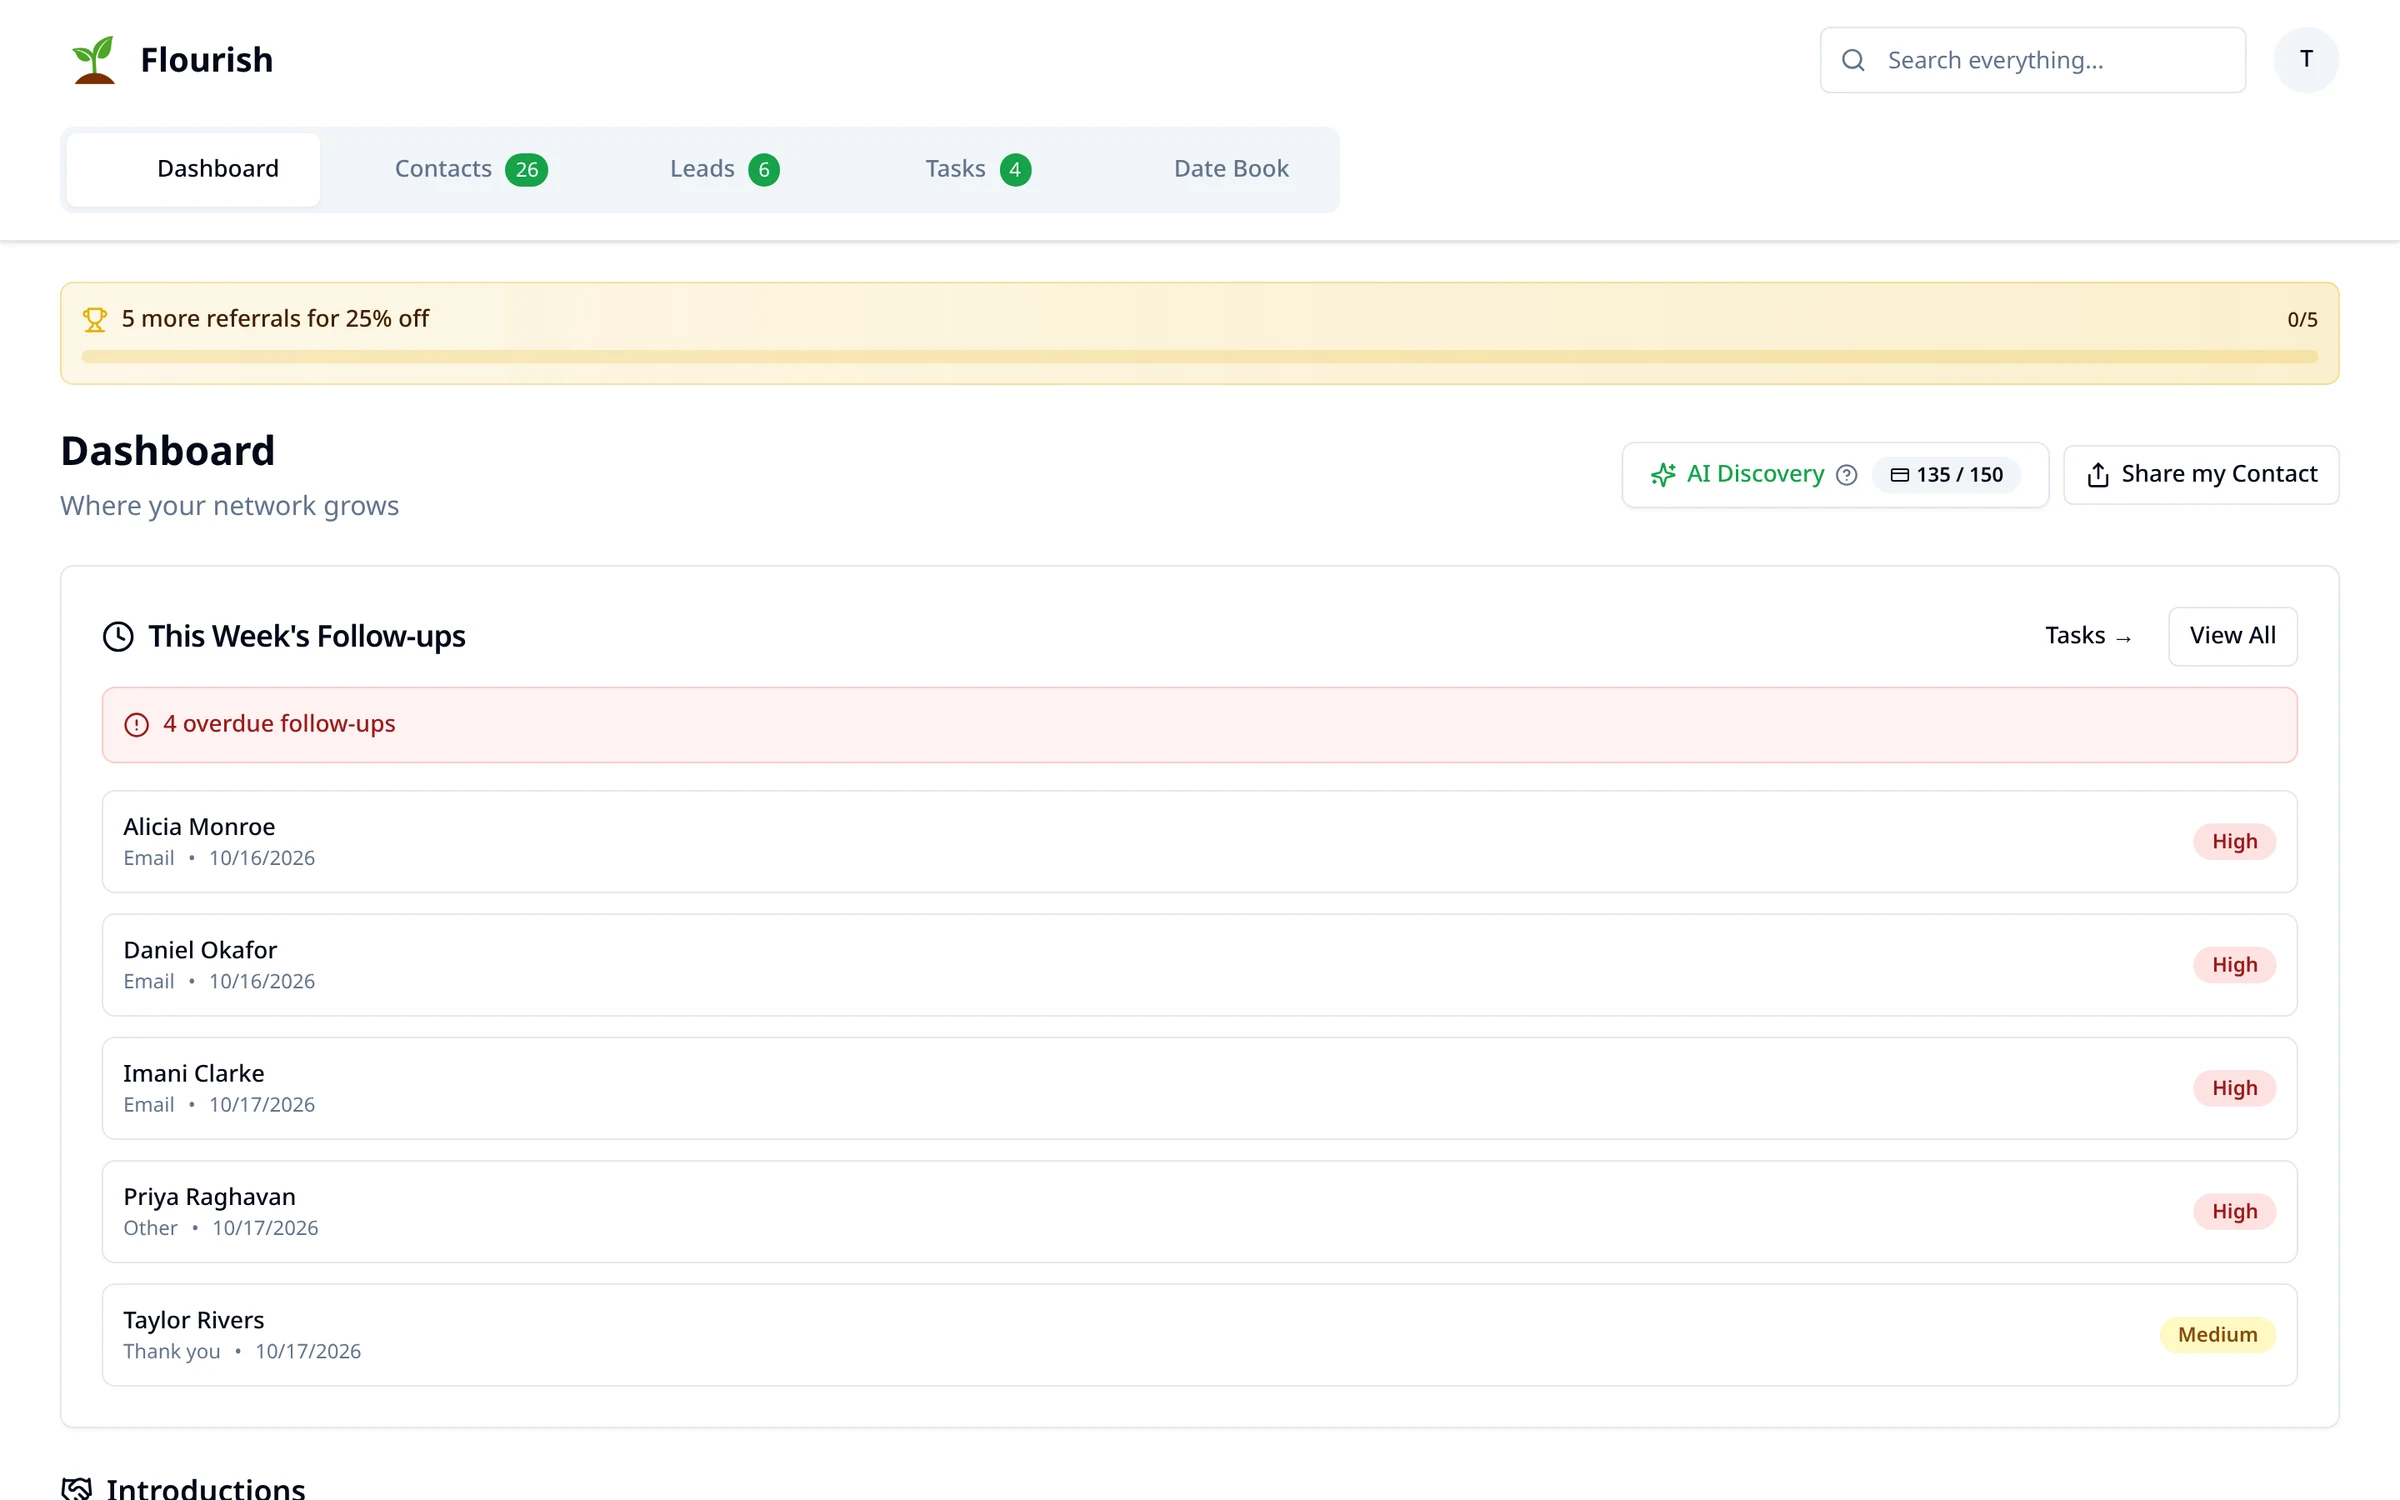Open Alicia Monroe follow-up card
This screenshot has width=2400, height=1500.
pyautogui.click(x=1199, y=841)
